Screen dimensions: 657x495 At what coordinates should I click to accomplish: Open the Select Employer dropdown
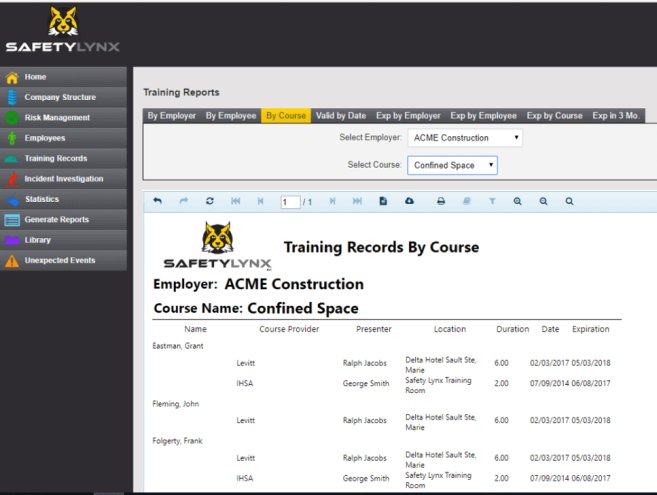[x=465, y=138]
